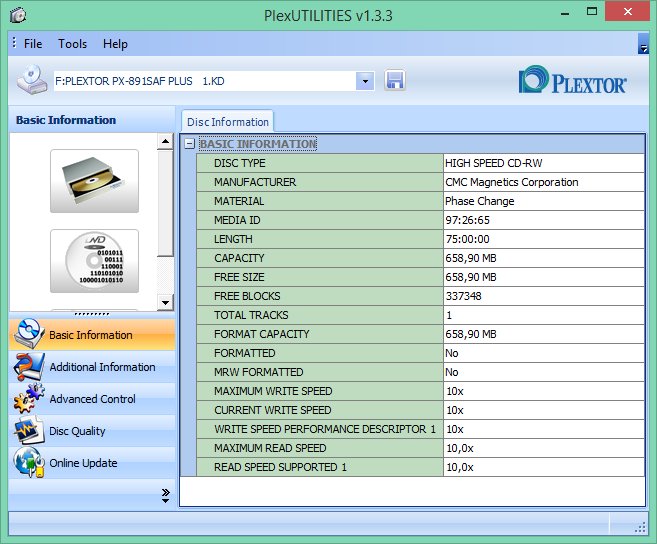Select the TOTAL TRACKS row label
Viewport: 657px width, 544px height.
[x=251, y=315]
